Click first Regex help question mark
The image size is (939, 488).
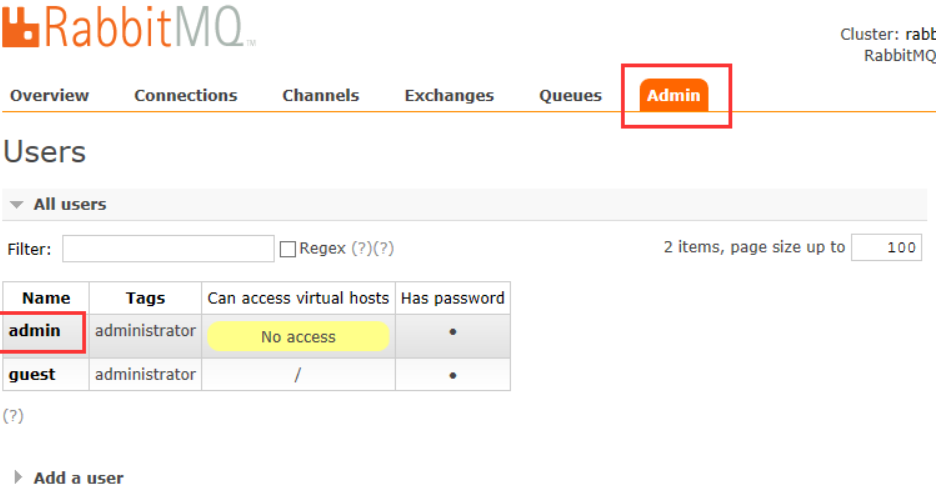click(x=361, y=249)
